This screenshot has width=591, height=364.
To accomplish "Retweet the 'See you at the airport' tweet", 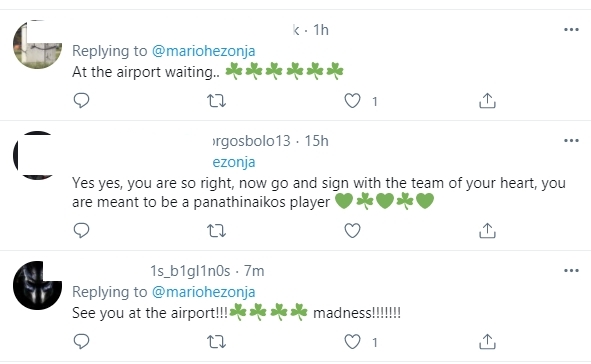I will 216,342.
